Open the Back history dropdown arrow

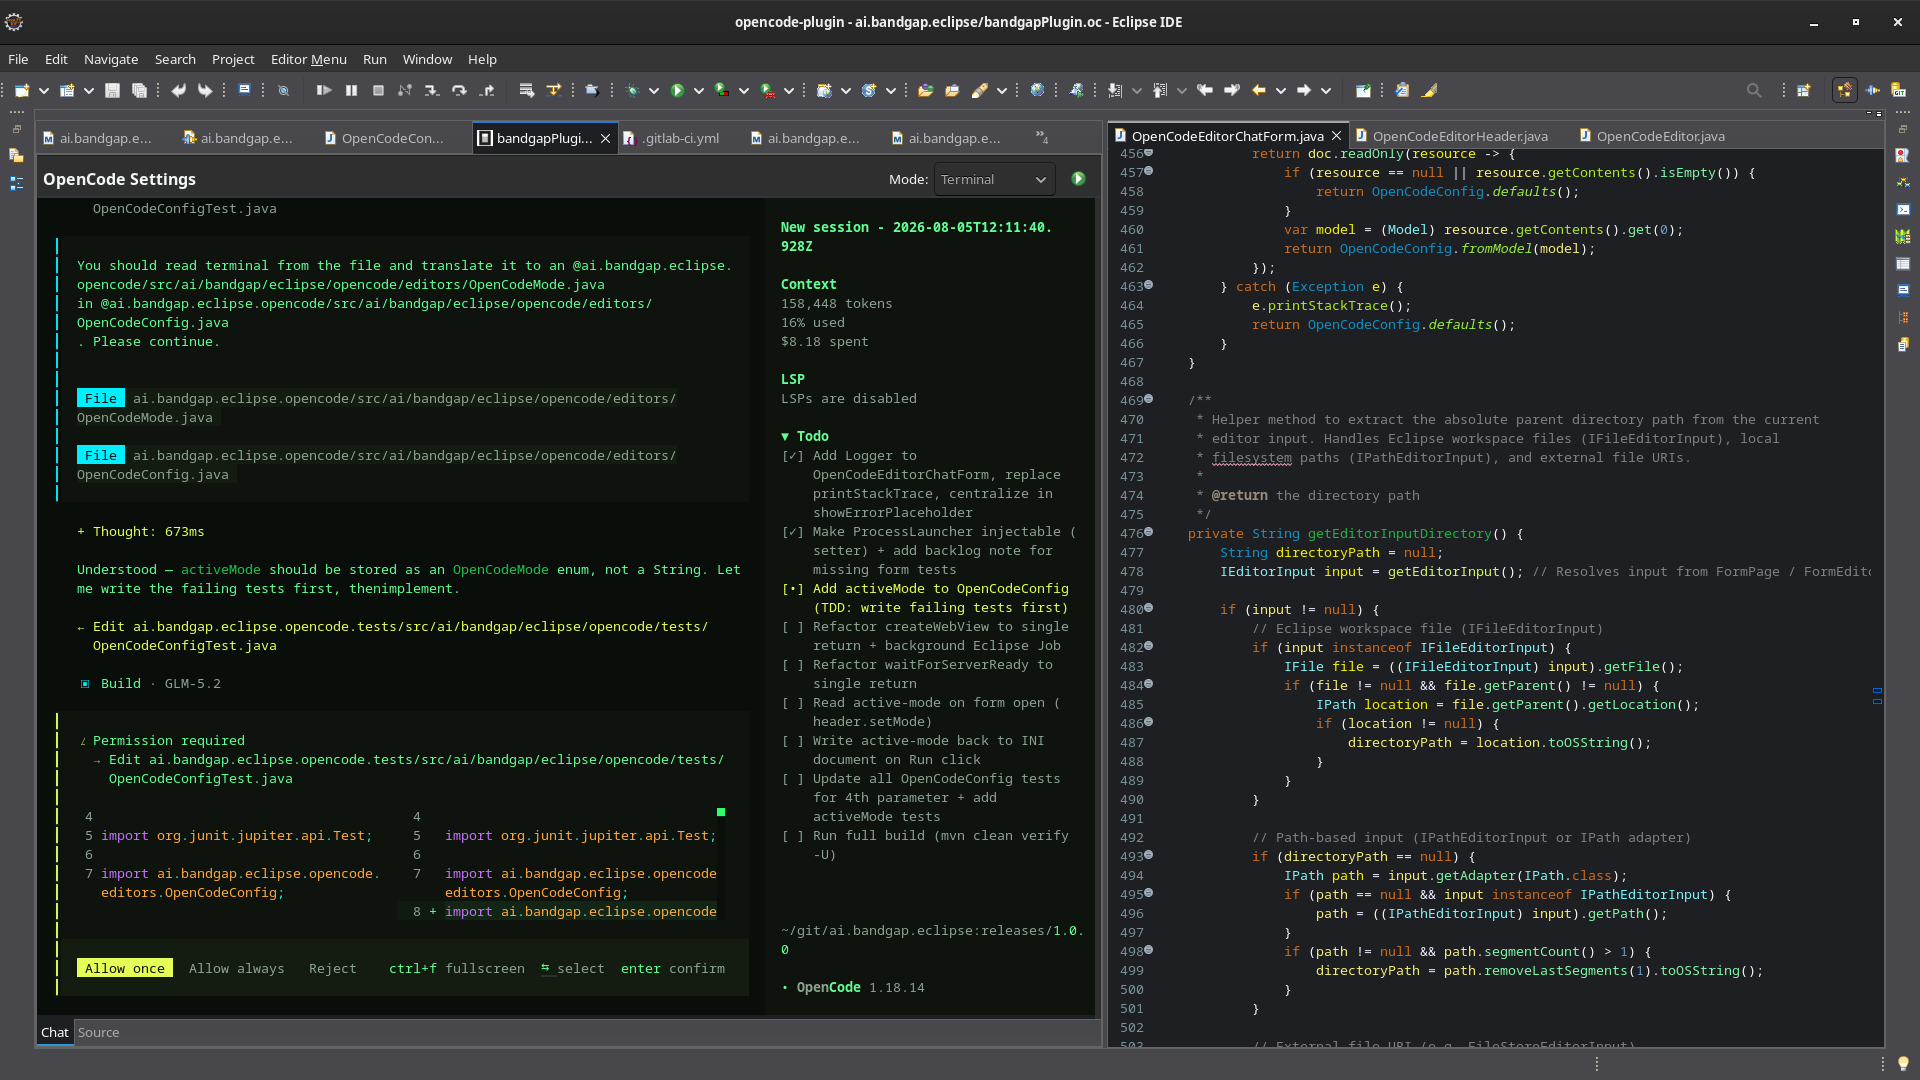[1281, 90]
